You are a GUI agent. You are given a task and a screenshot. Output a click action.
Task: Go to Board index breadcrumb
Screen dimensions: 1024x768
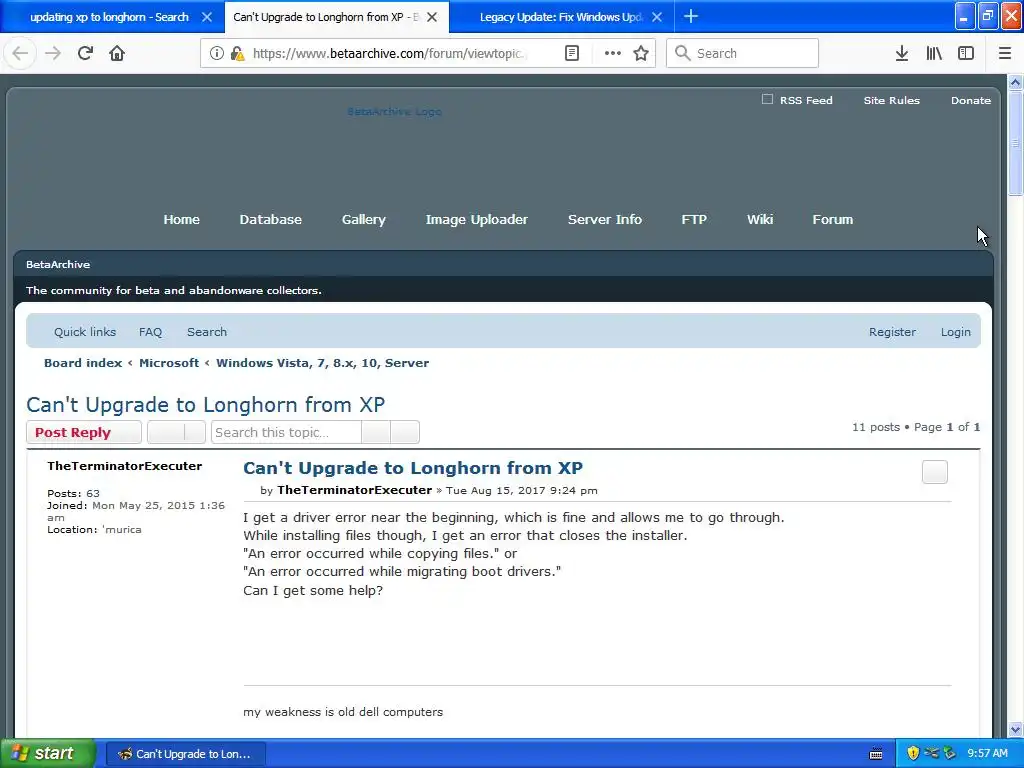tap(83, 362)
